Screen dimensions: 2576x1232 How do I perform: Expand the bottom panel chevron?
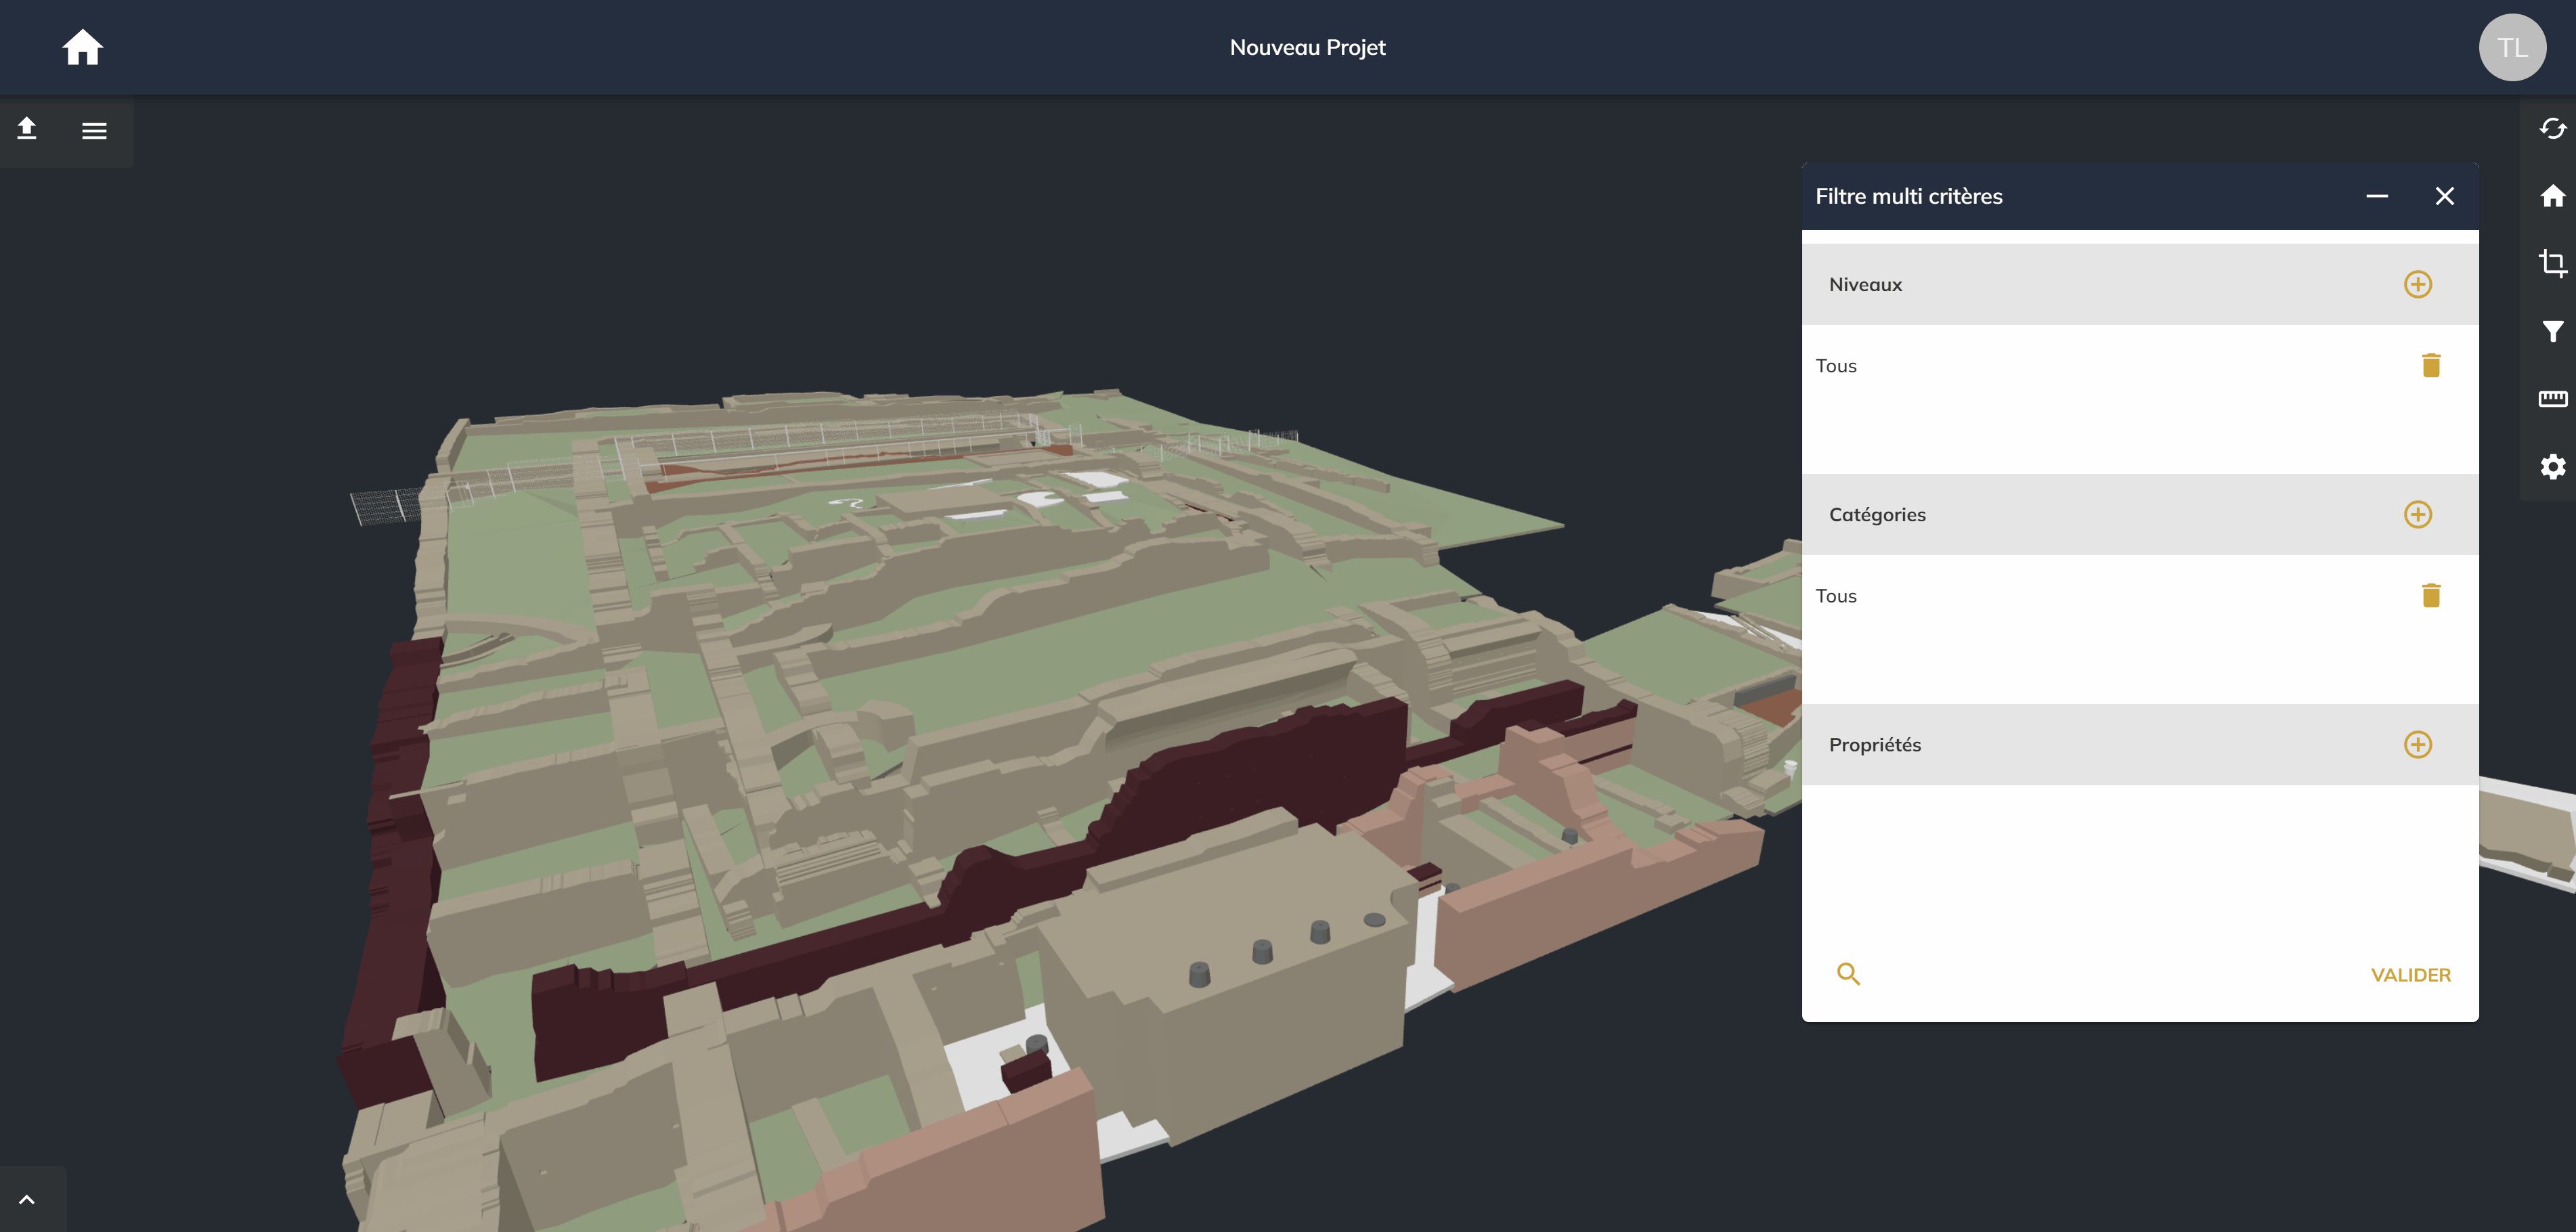[27, 1199]
